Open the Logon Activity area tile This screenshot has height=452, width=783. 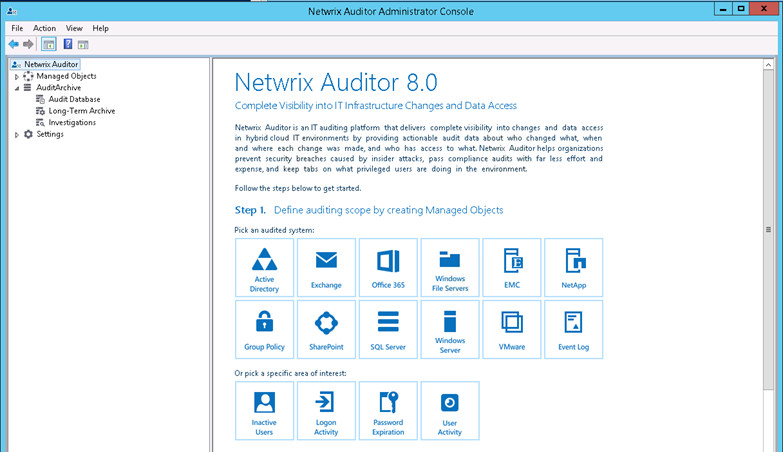pyautogui.click(x=326, y=411)
